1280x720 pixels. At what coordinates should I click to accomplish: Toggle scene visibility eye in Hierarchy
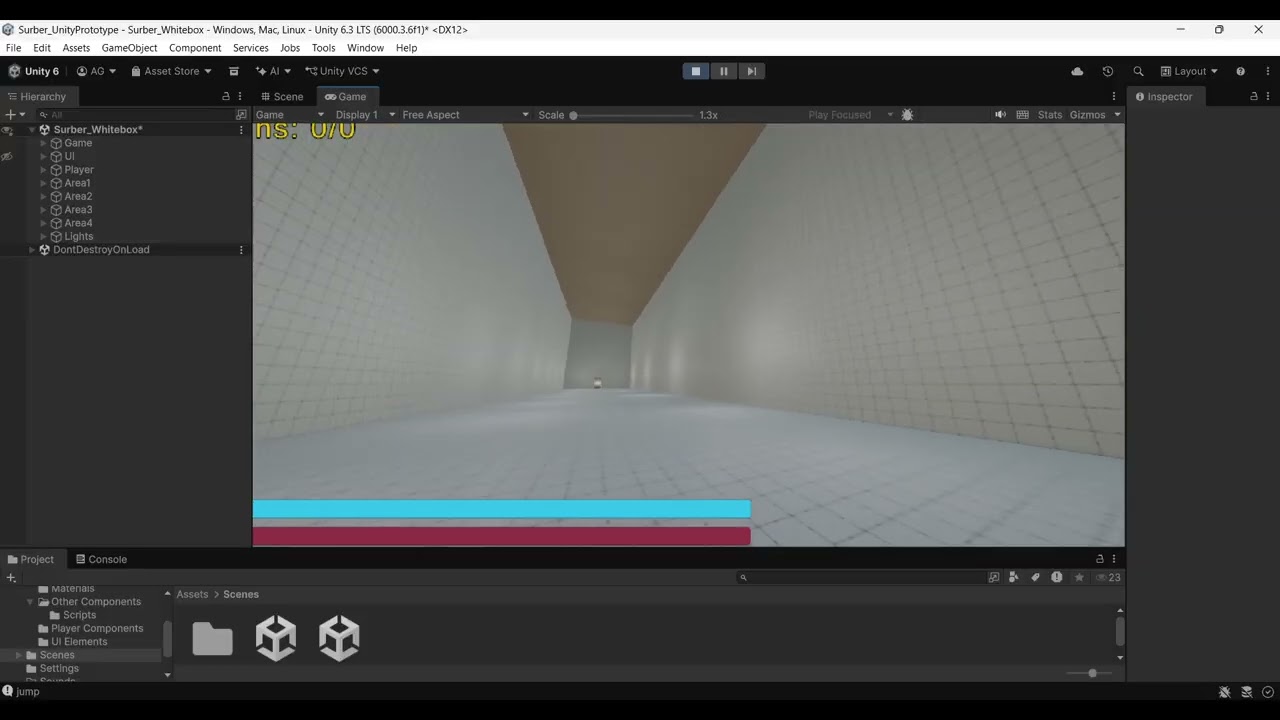point(7,130)
